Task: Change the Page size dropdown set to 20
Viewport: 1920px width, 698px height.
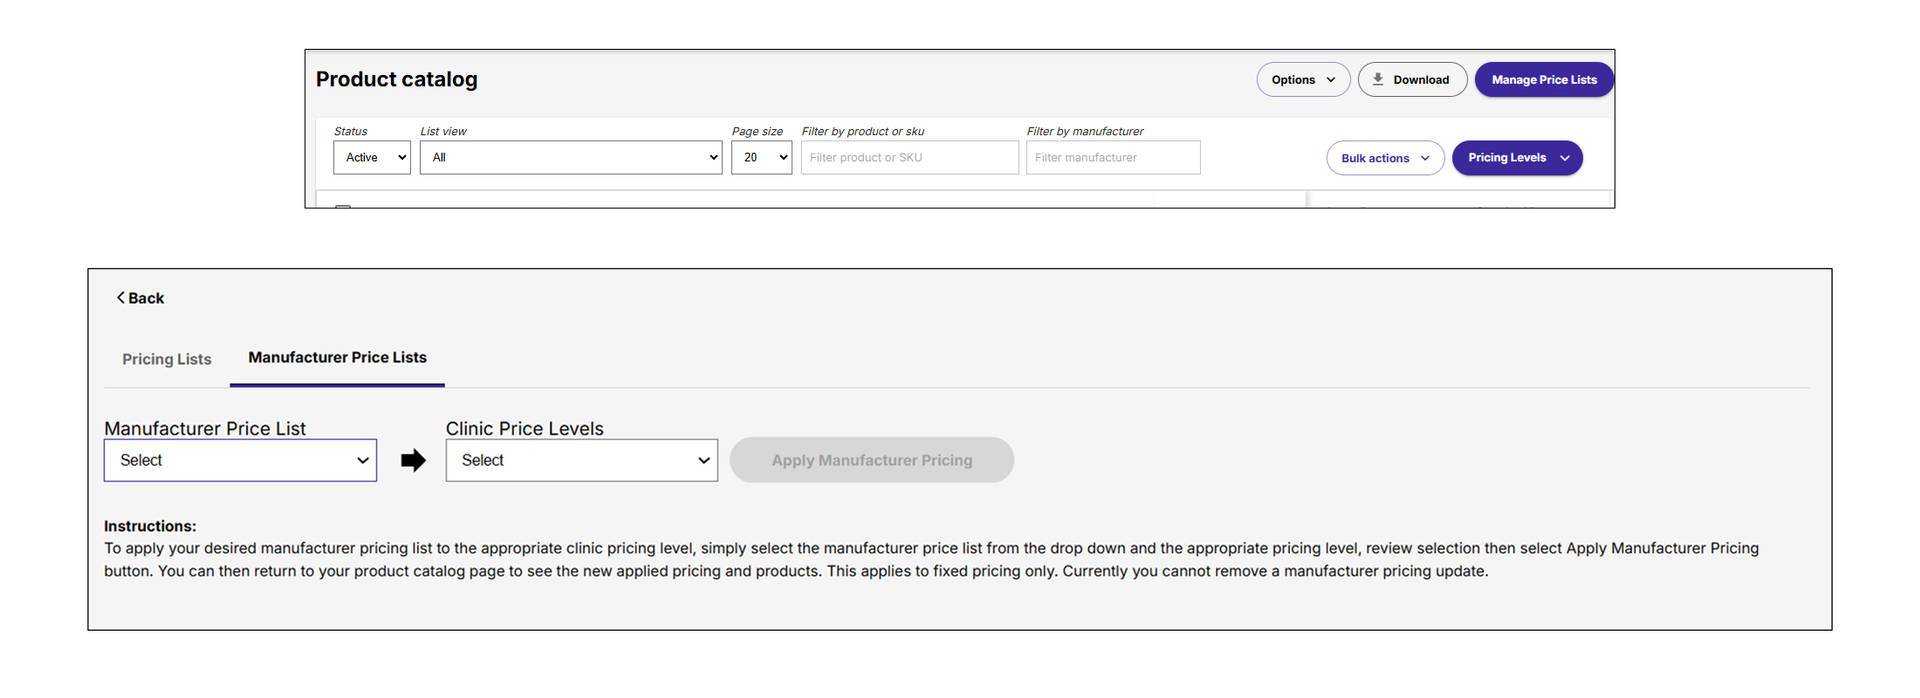Action: pos(762,158)
